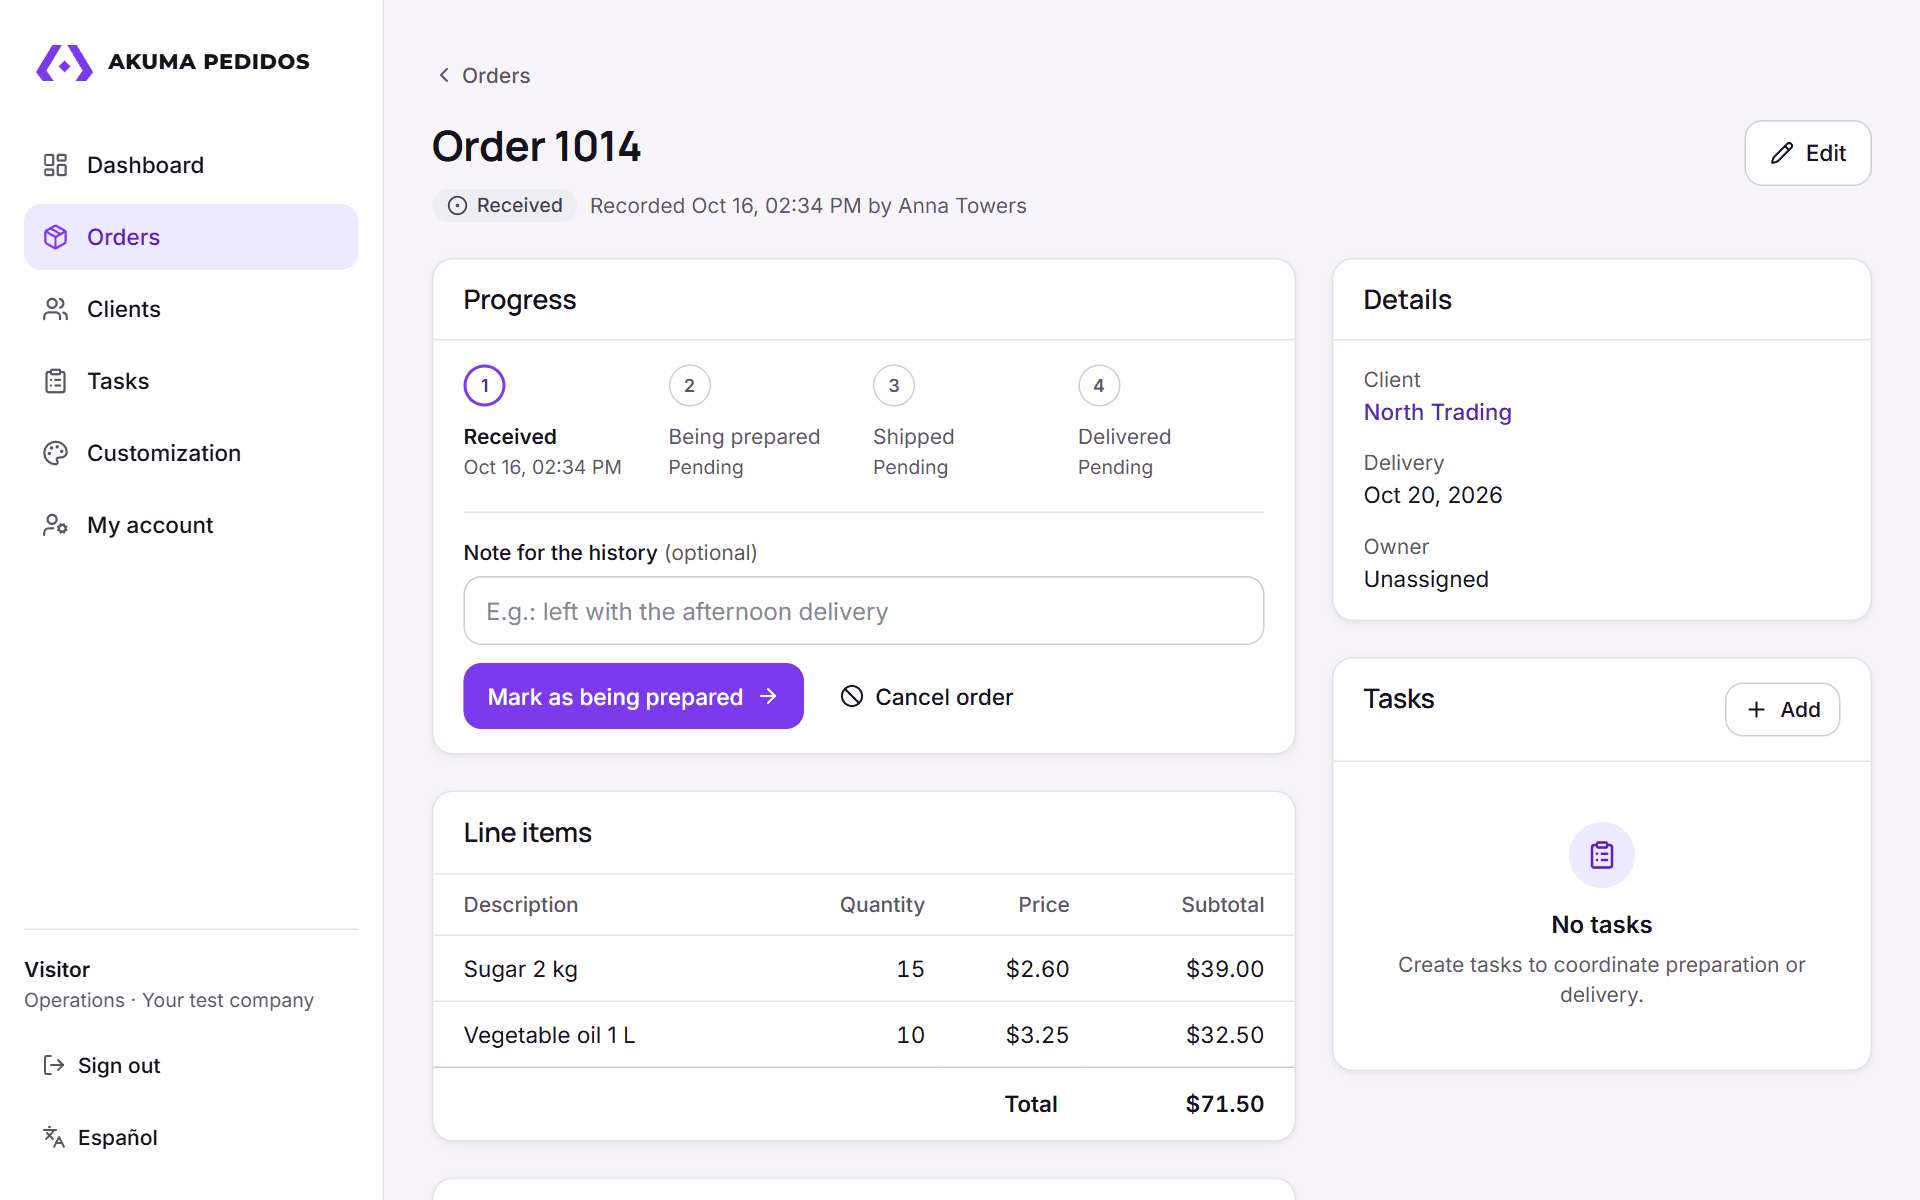Open the Tasks page from sidebar
This screenshot has width=1920, height=1200.
click(x=191, y=381)
